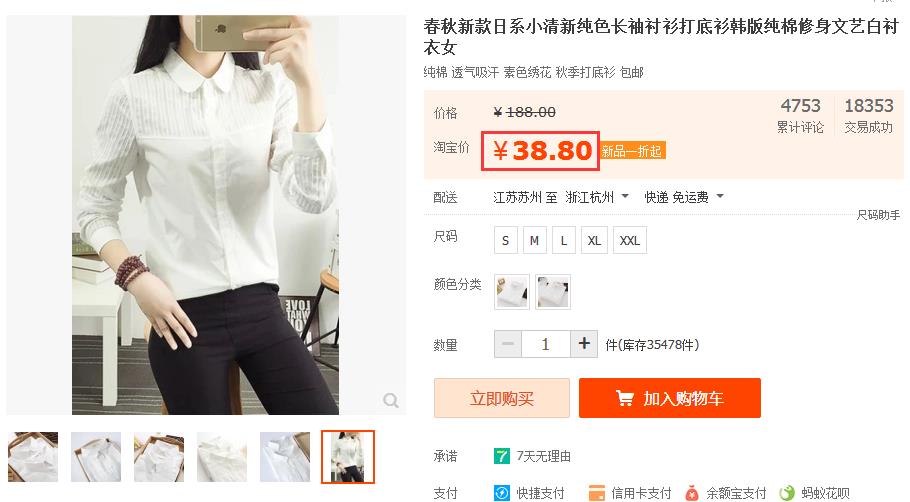The image size is (910, 502).
Task: Pick the second color option thumbnail
Action: [x=553, y=292]
